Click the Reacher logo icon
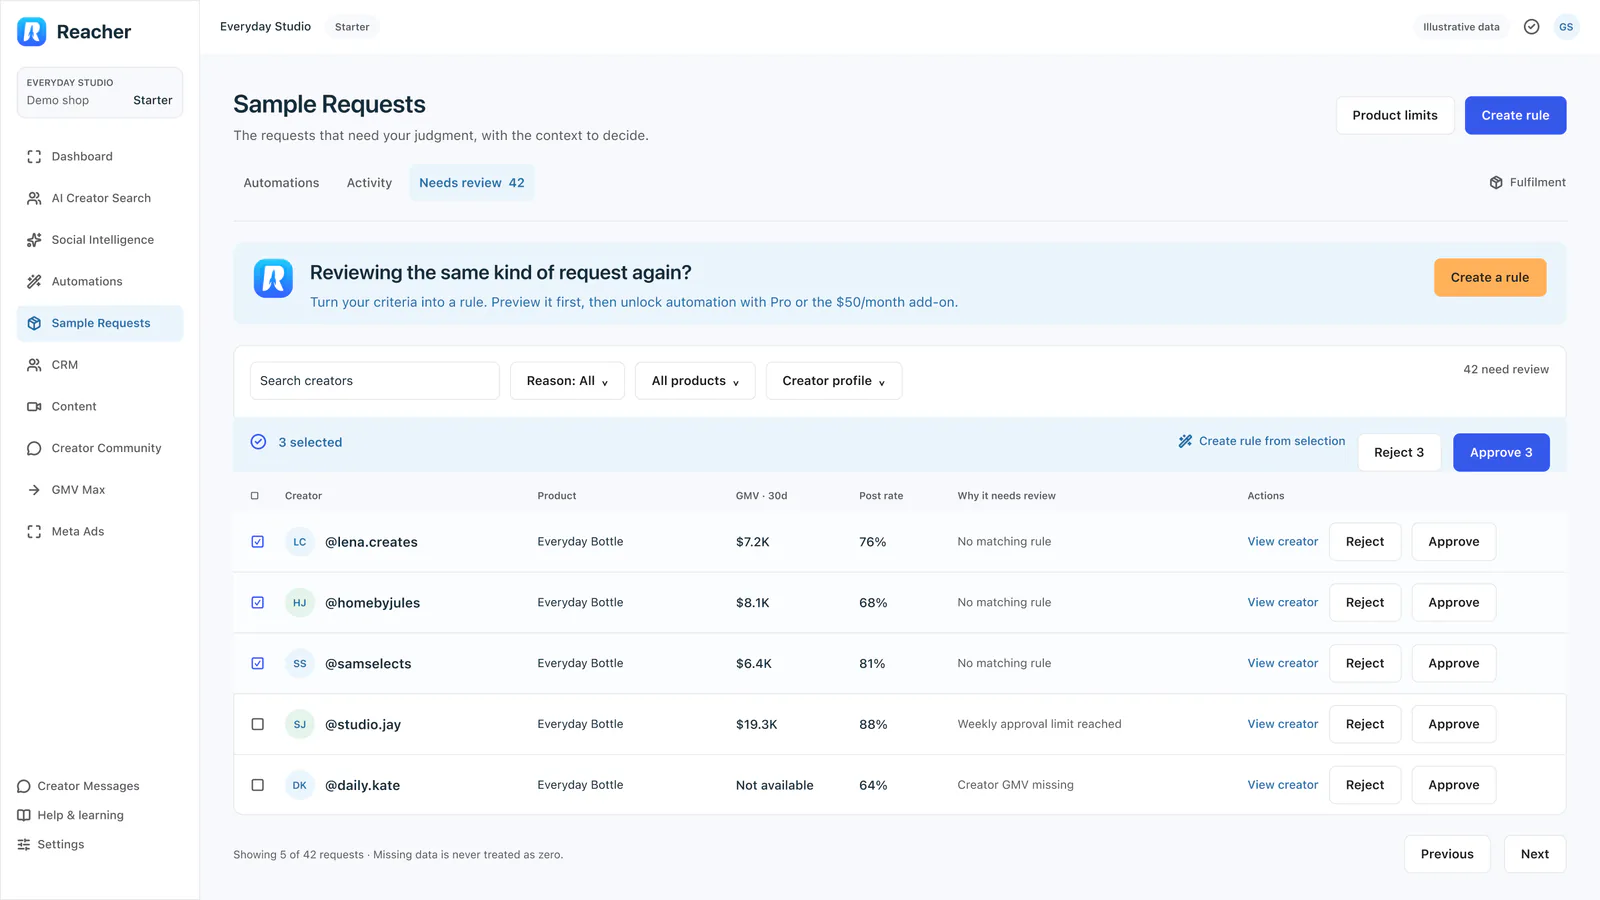1600x900 pixels. (x=32, y=32)
